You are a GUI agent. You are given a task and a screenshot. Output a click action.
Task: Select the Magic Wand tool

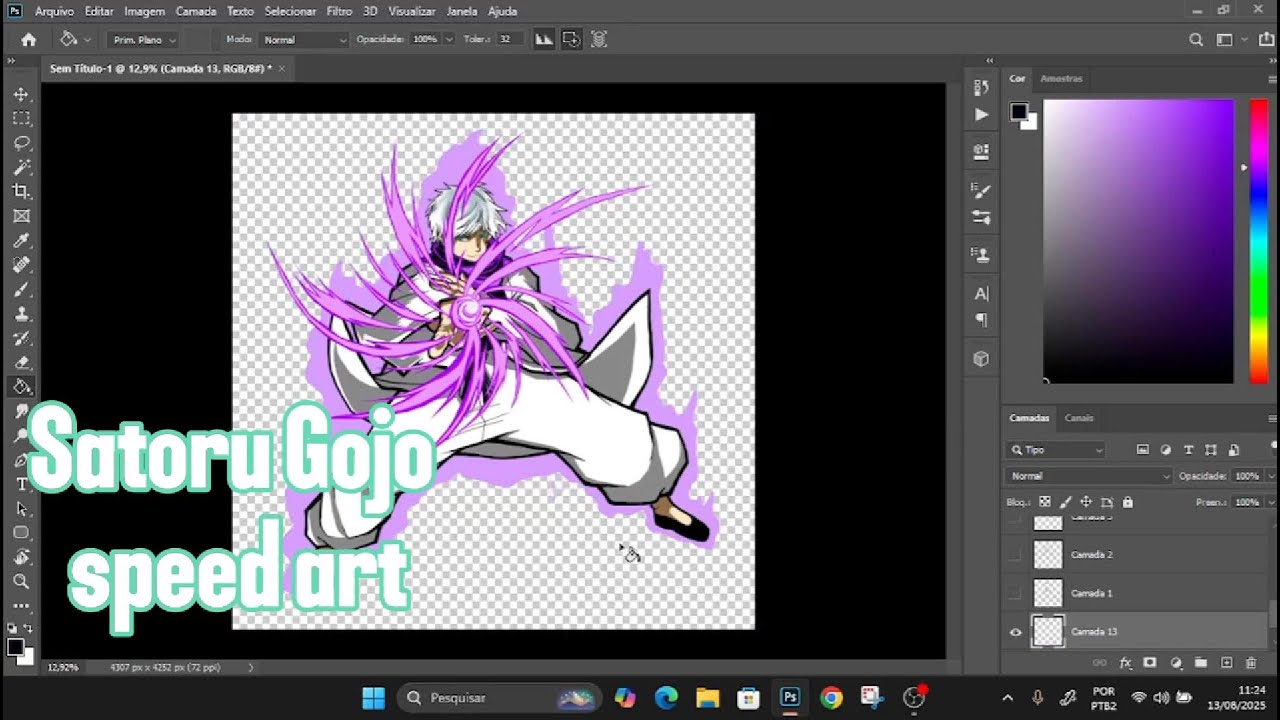coord(21,167)
